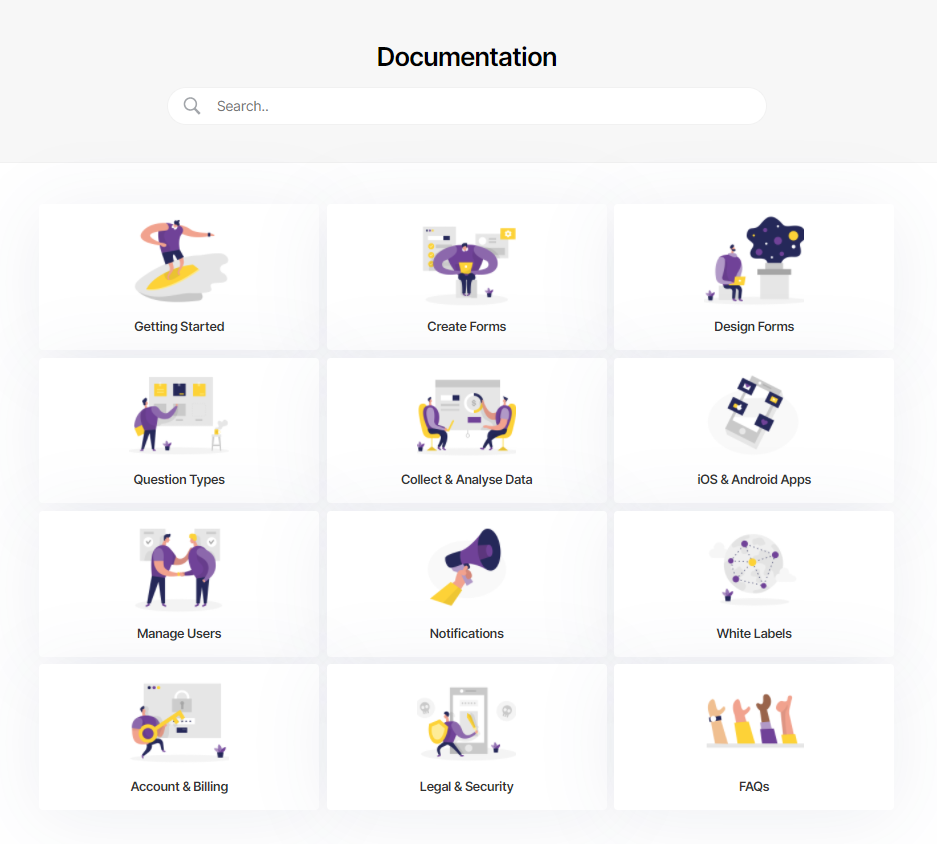Go to Collect & Analyse Data docs
The width and height of the screenshot is (937, 848).
pos(467,480)
